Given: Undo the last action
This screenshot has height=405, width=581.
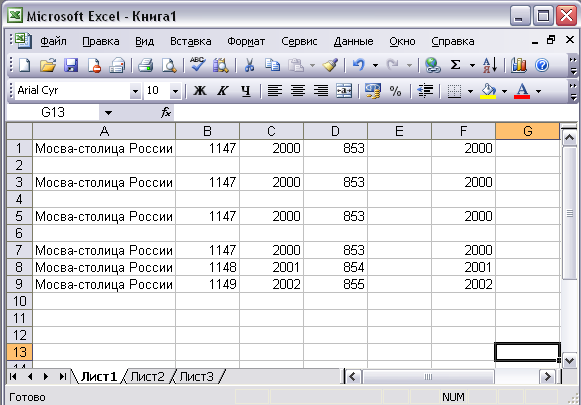Looking at the screenshot, I should (x=359, y=65).
